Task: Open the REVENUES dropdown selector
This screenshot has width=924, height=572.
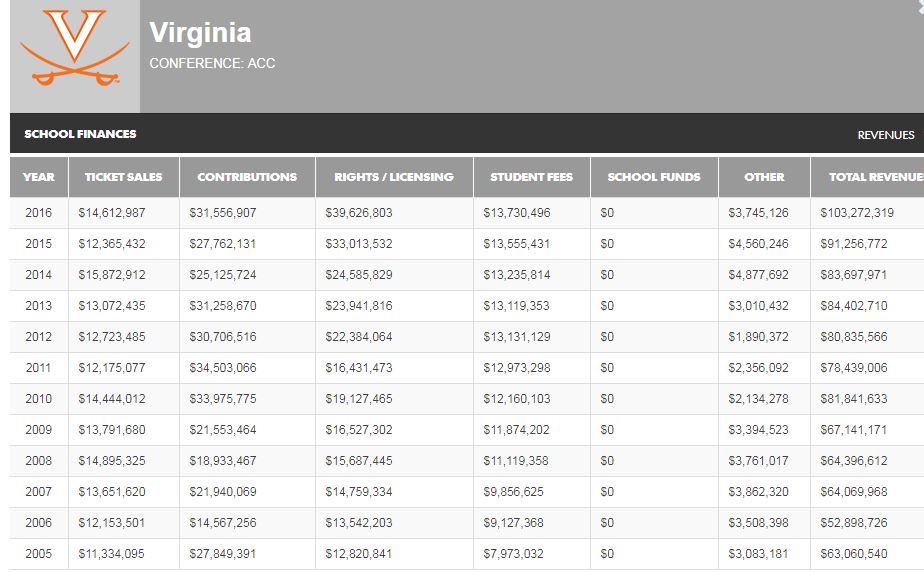Action: (889, 135)
